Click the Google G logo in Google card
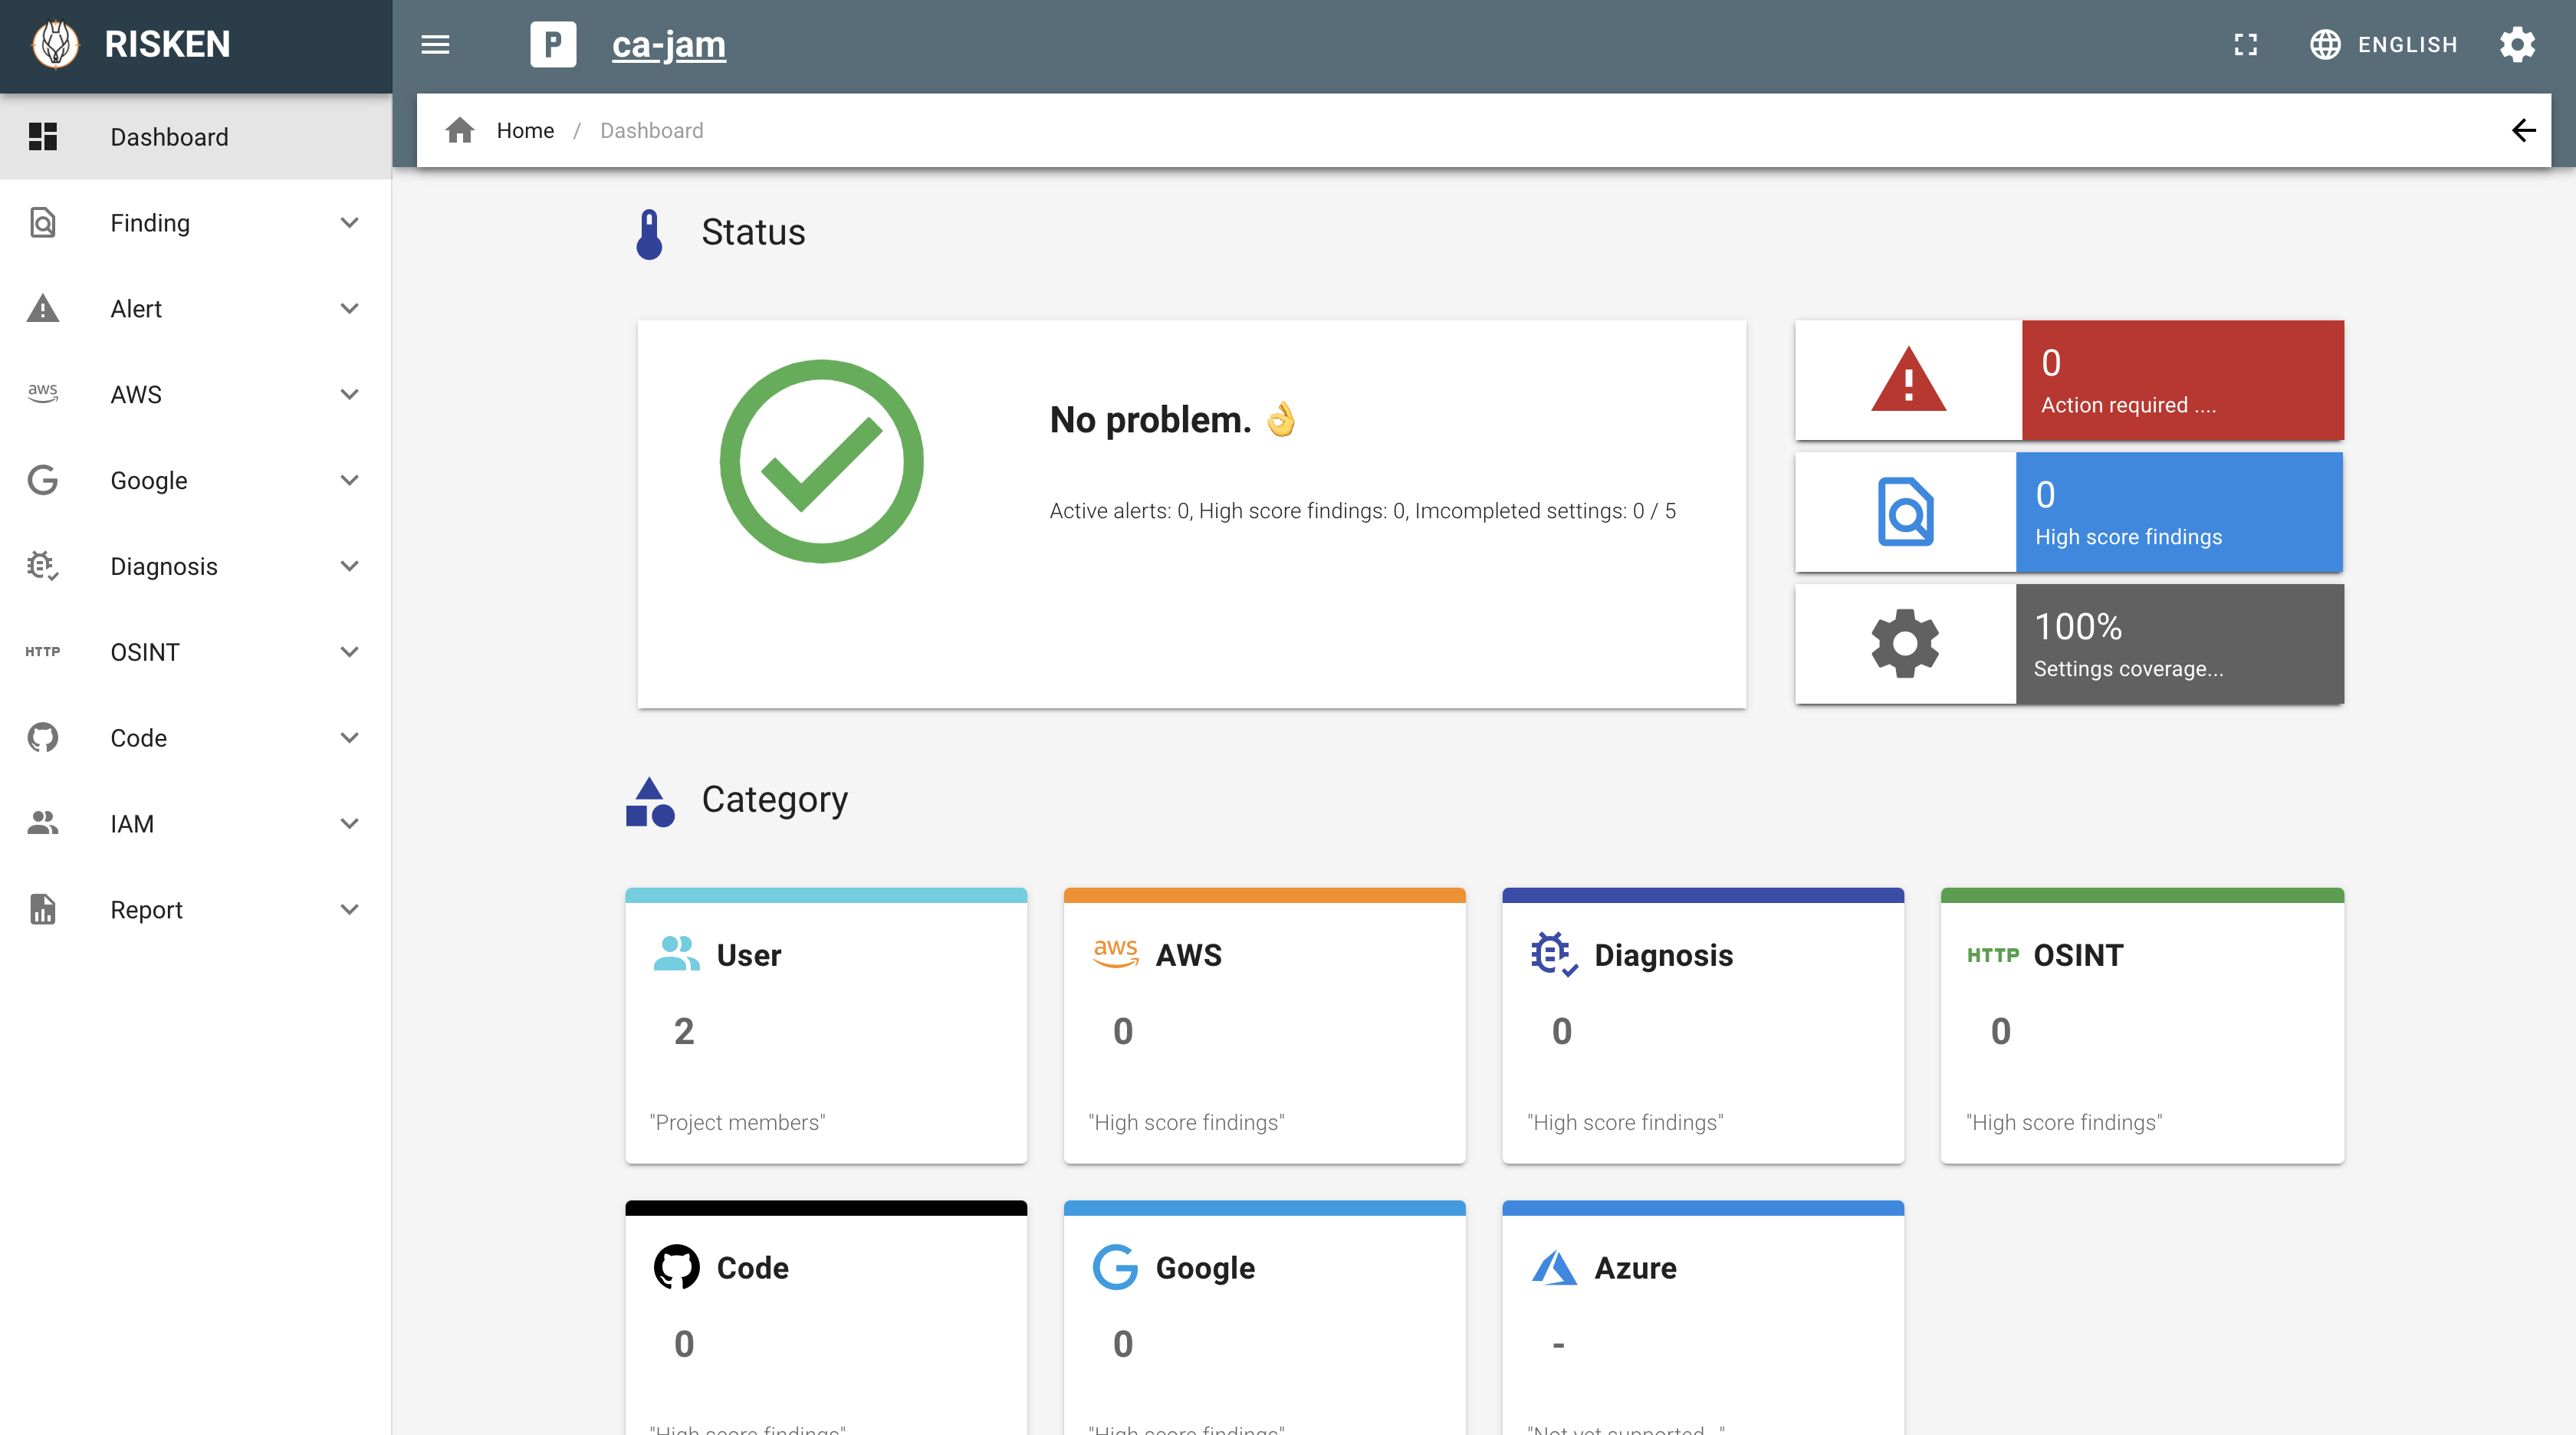Screen dimensions: 2576x1435 pyautogui.click(x=1116, y=1268)
